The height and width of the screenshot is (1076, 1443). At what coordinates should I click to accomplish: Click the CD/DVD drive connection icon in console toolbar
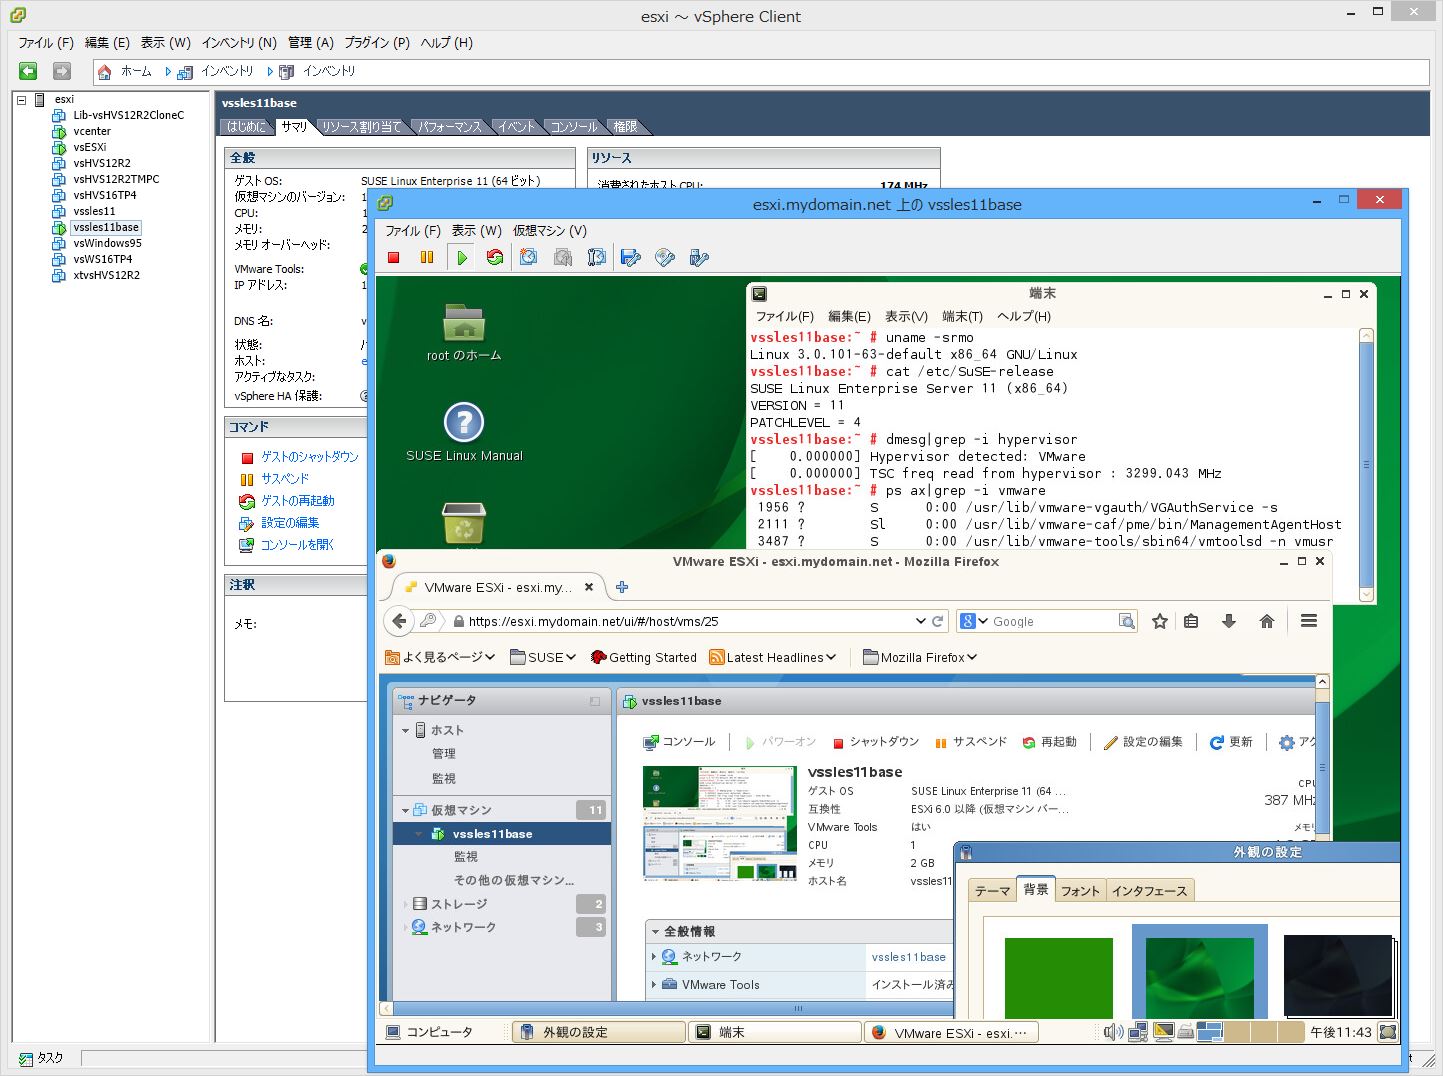point(665,258)
